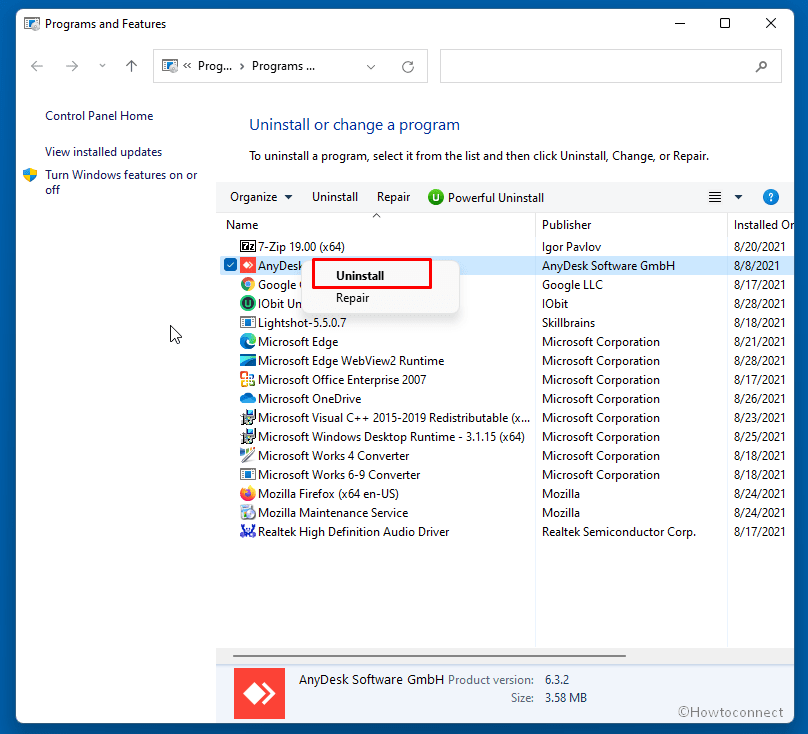Open the recent locations dropdown
Viewport: 808px width, 734px height.
(102, 66)
